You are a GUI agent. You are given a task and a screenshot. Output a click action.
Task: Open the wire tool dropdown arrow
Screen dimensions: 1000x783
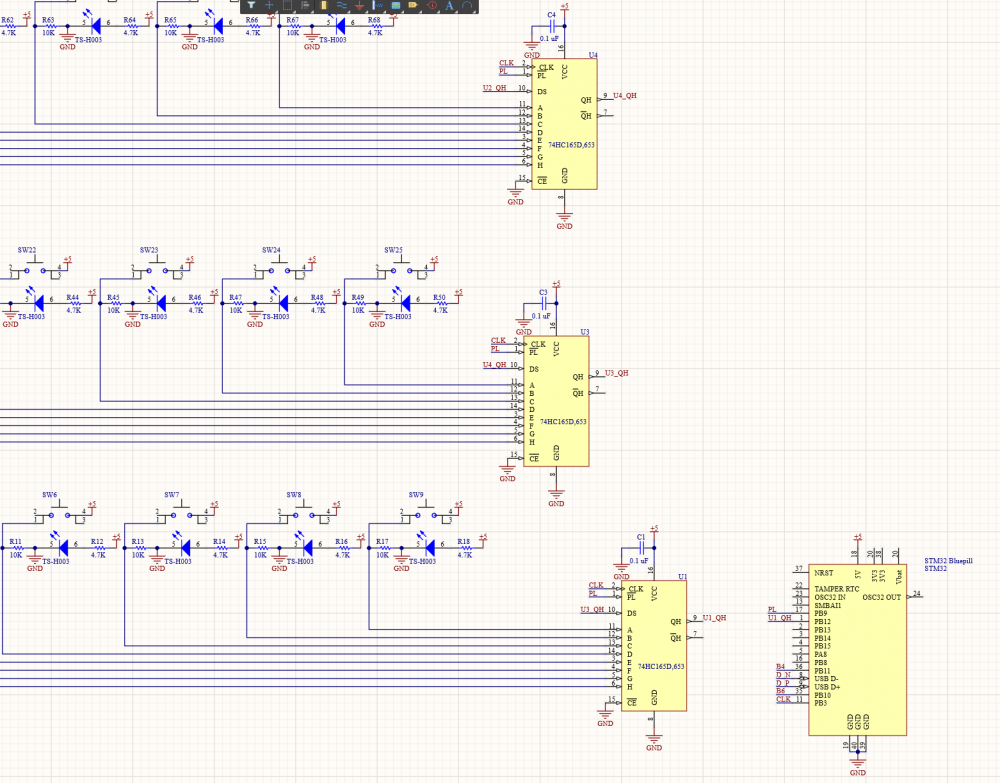pyautogui.click(x=349, y=13)
